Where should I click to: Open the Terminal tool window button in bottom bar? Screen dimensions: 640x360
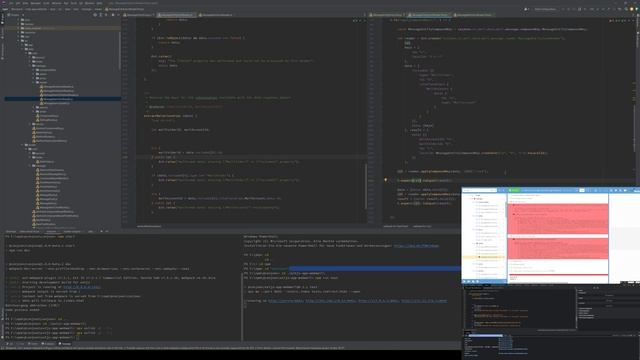click(x=64, y=344)
